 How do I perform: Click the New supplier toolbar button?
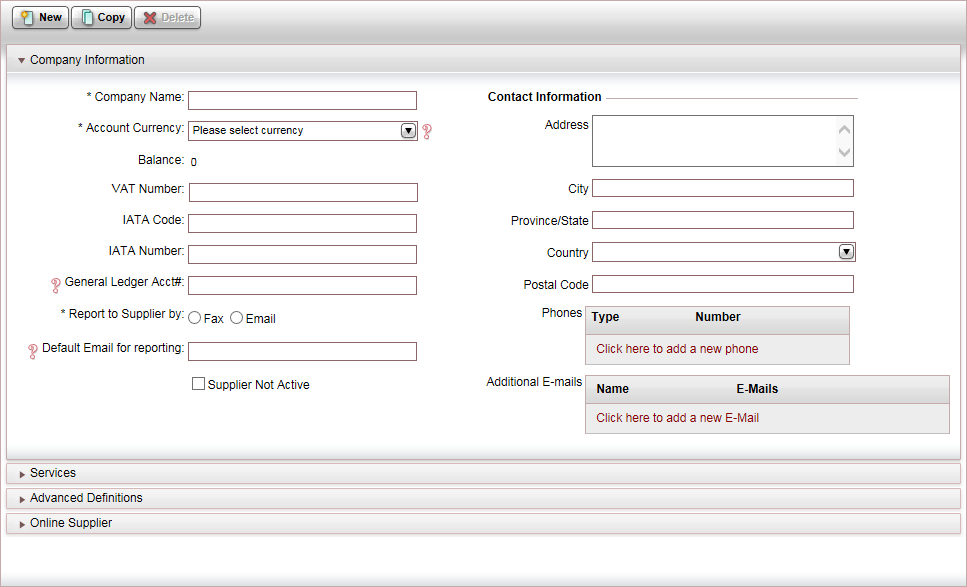click(x=41, y=17)
